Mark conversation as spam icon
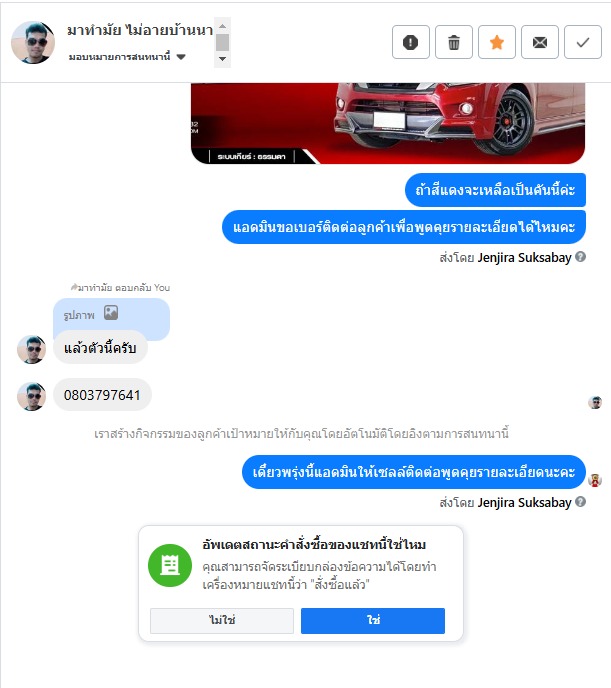 pos(411,42)
